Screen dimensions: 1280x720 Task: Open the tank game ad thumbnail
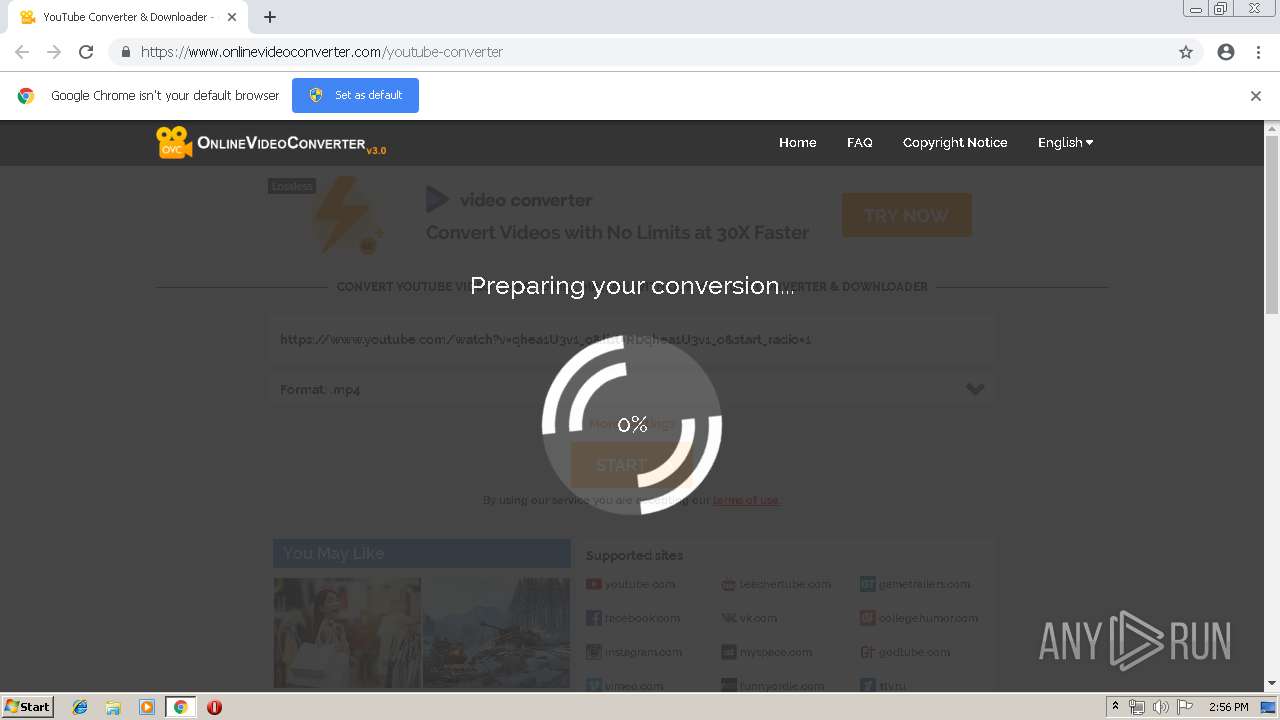pyautogui.click(x=496, y=632)
